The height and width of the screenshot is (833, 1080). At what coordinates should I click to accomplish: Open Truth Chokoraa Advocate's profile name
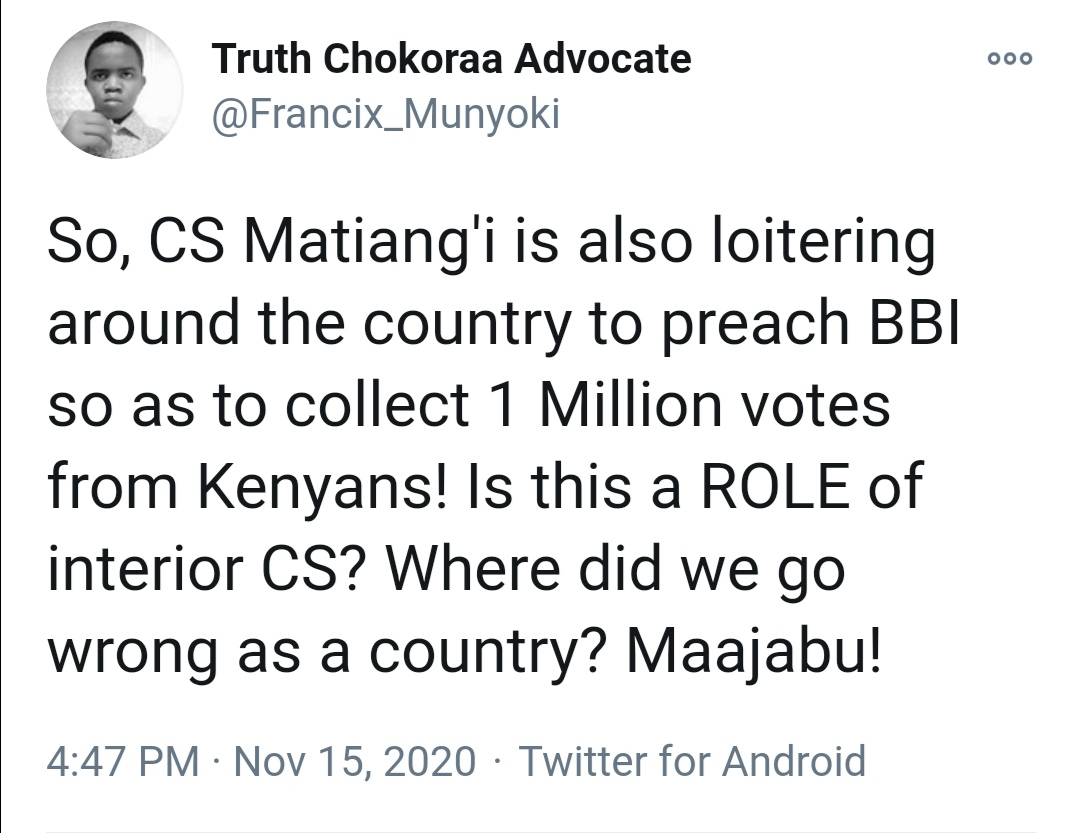[x=451, y=60]
